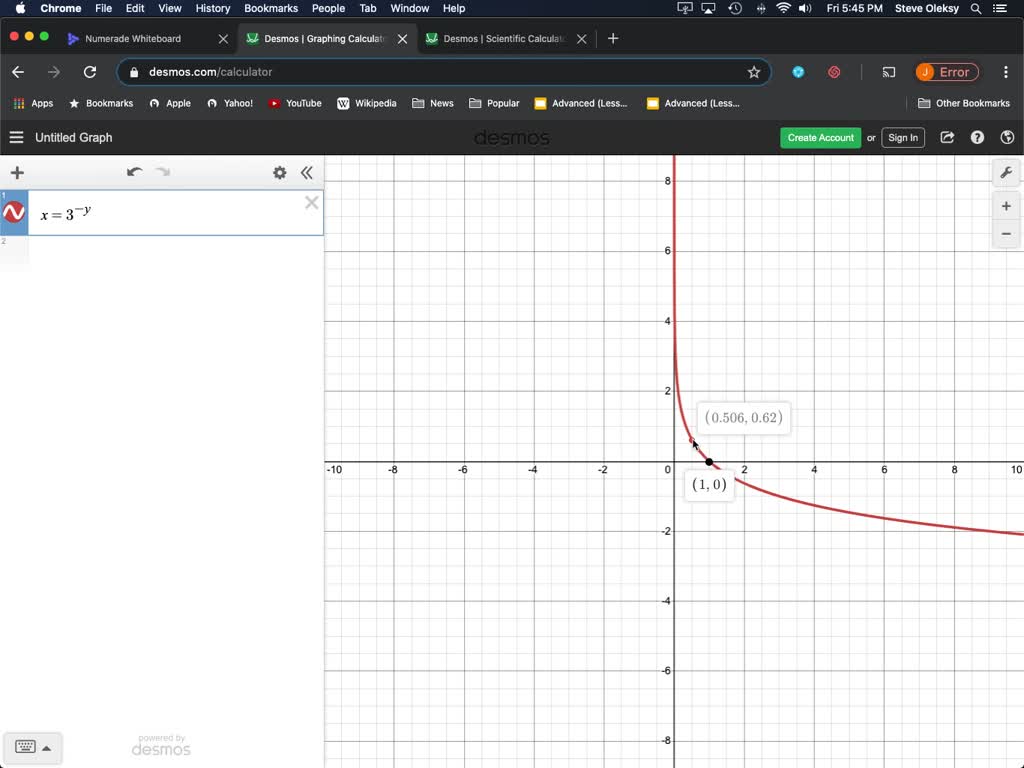Image resolution: width=1024 pixels, height=768 pixels.
Task: Expand the Other Bookmarks folder
Action: 964,103
